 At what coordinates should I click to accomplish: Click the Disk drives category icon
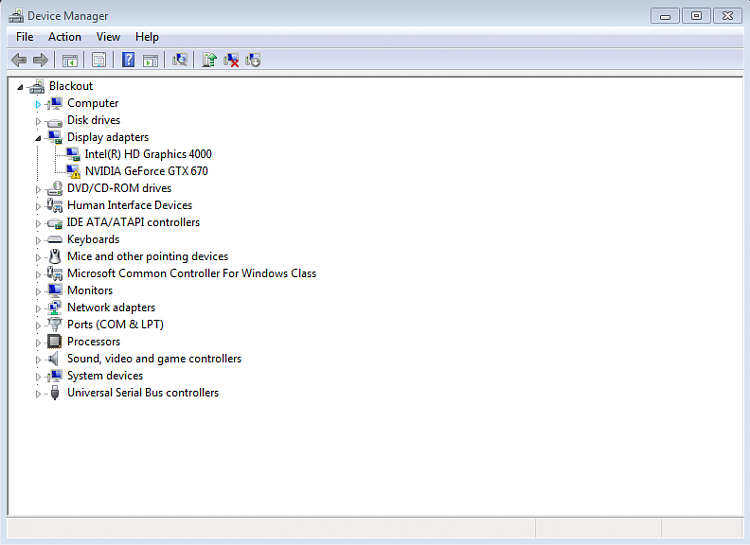tap(55, 121)
